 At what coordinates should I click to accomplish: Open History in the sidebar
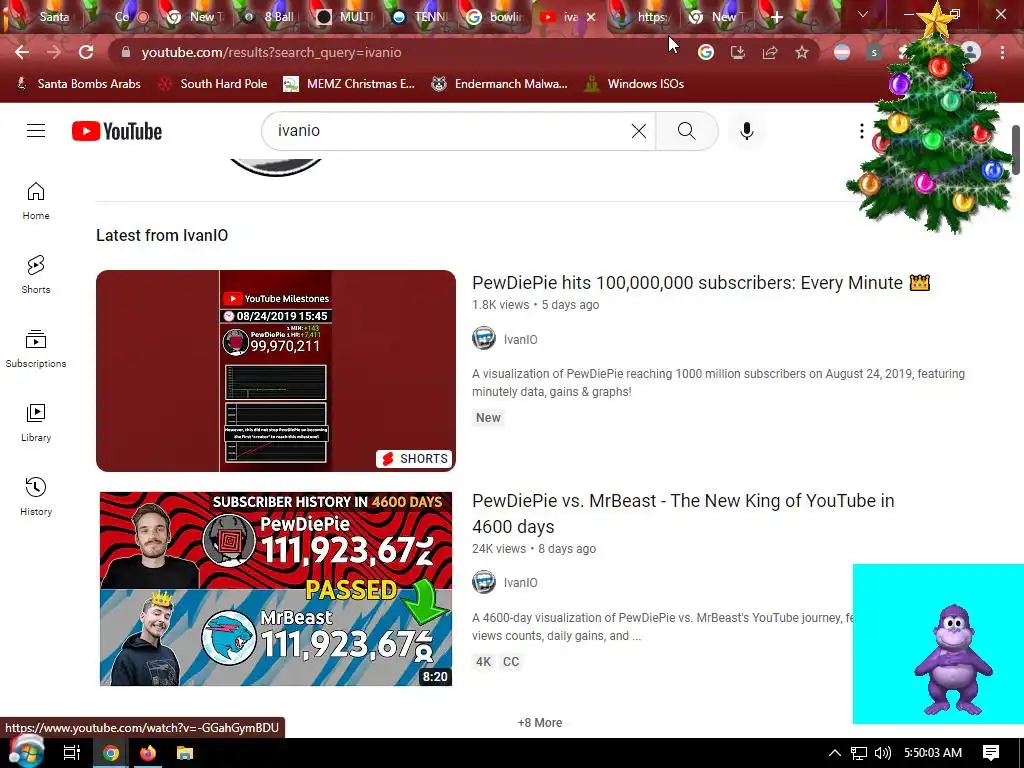(36, 496)
